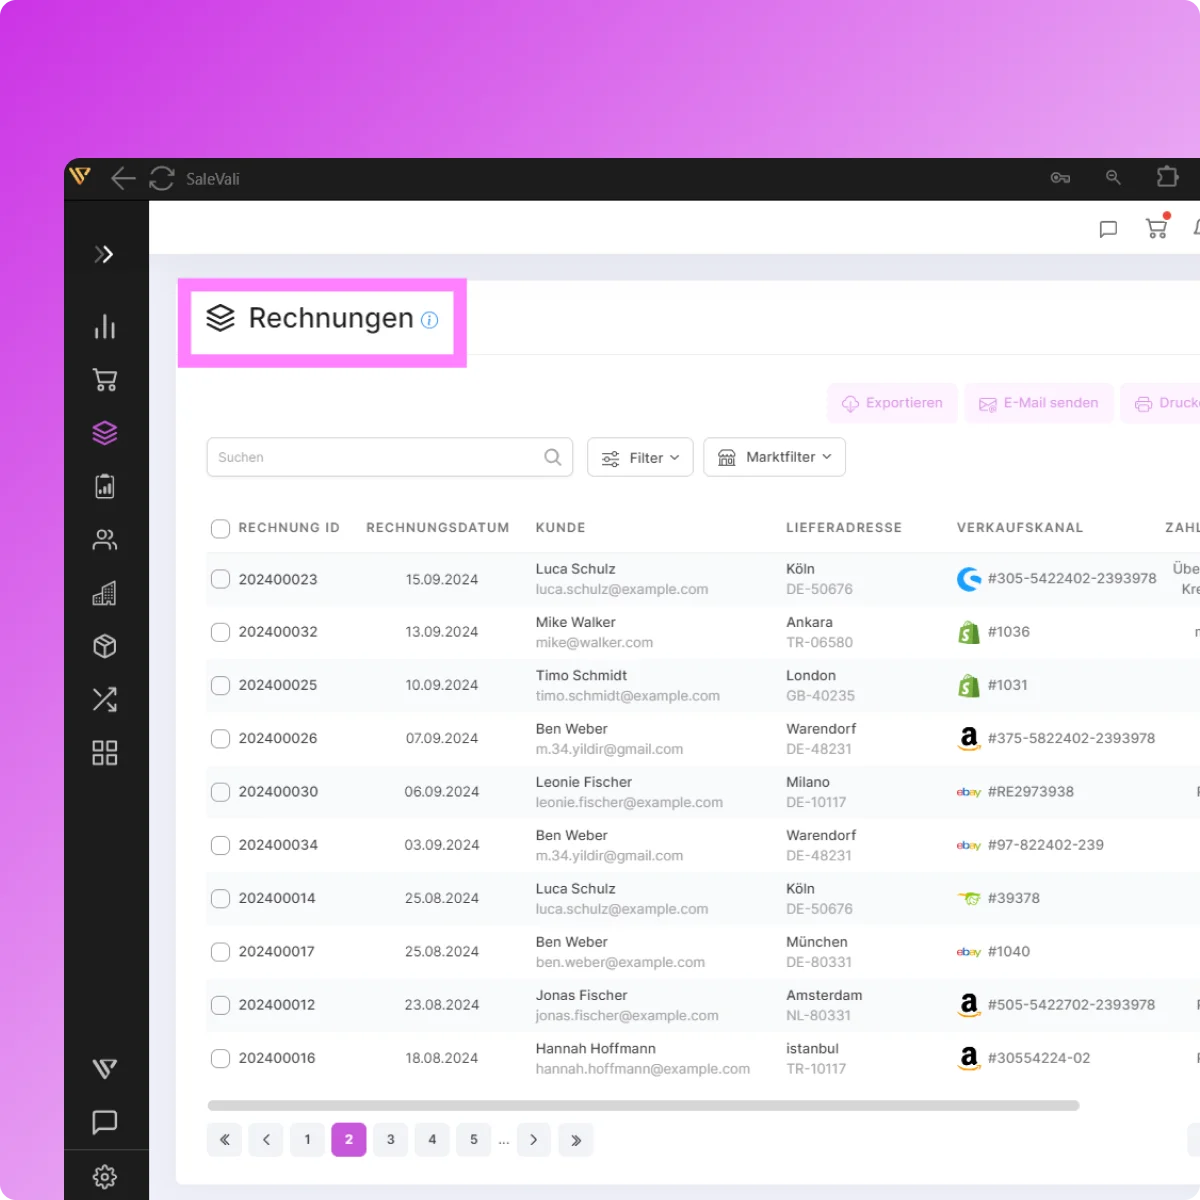Open the cart icon with red notification dot
1200x1200 pixels.
pos(1156,228)
